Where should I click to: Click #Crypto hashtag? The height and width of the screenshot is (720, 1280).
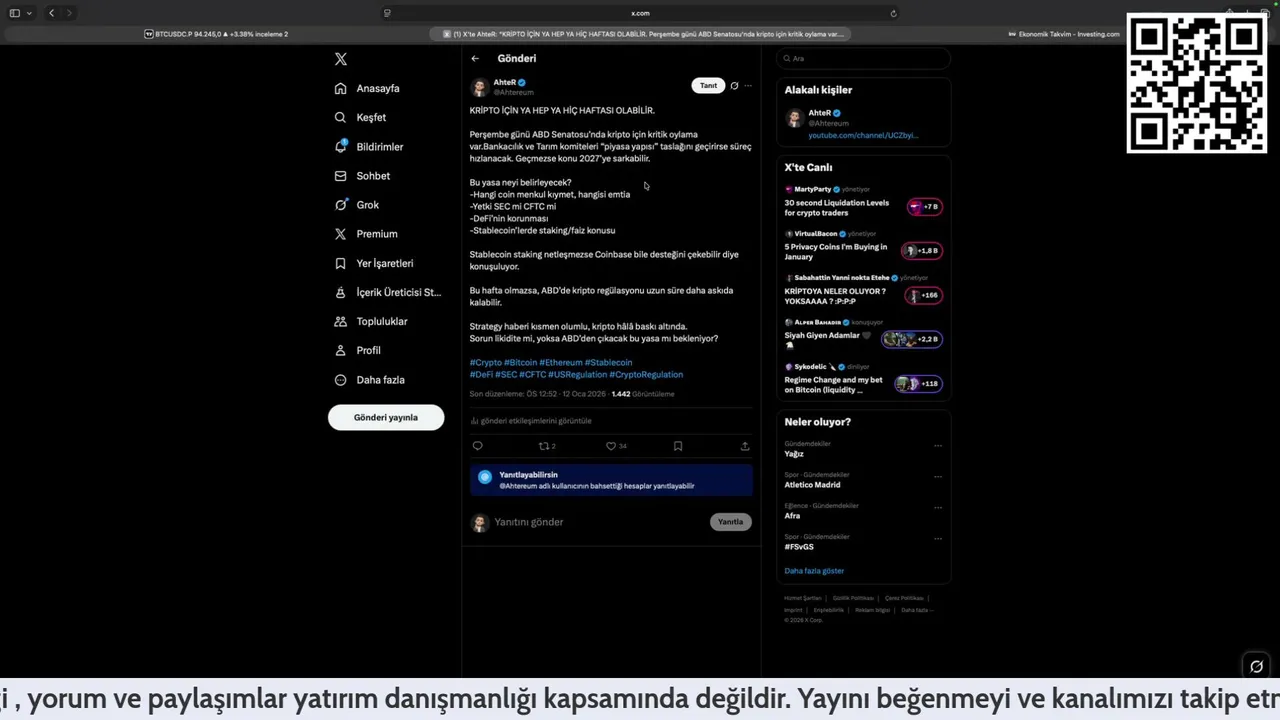(486, 363)
